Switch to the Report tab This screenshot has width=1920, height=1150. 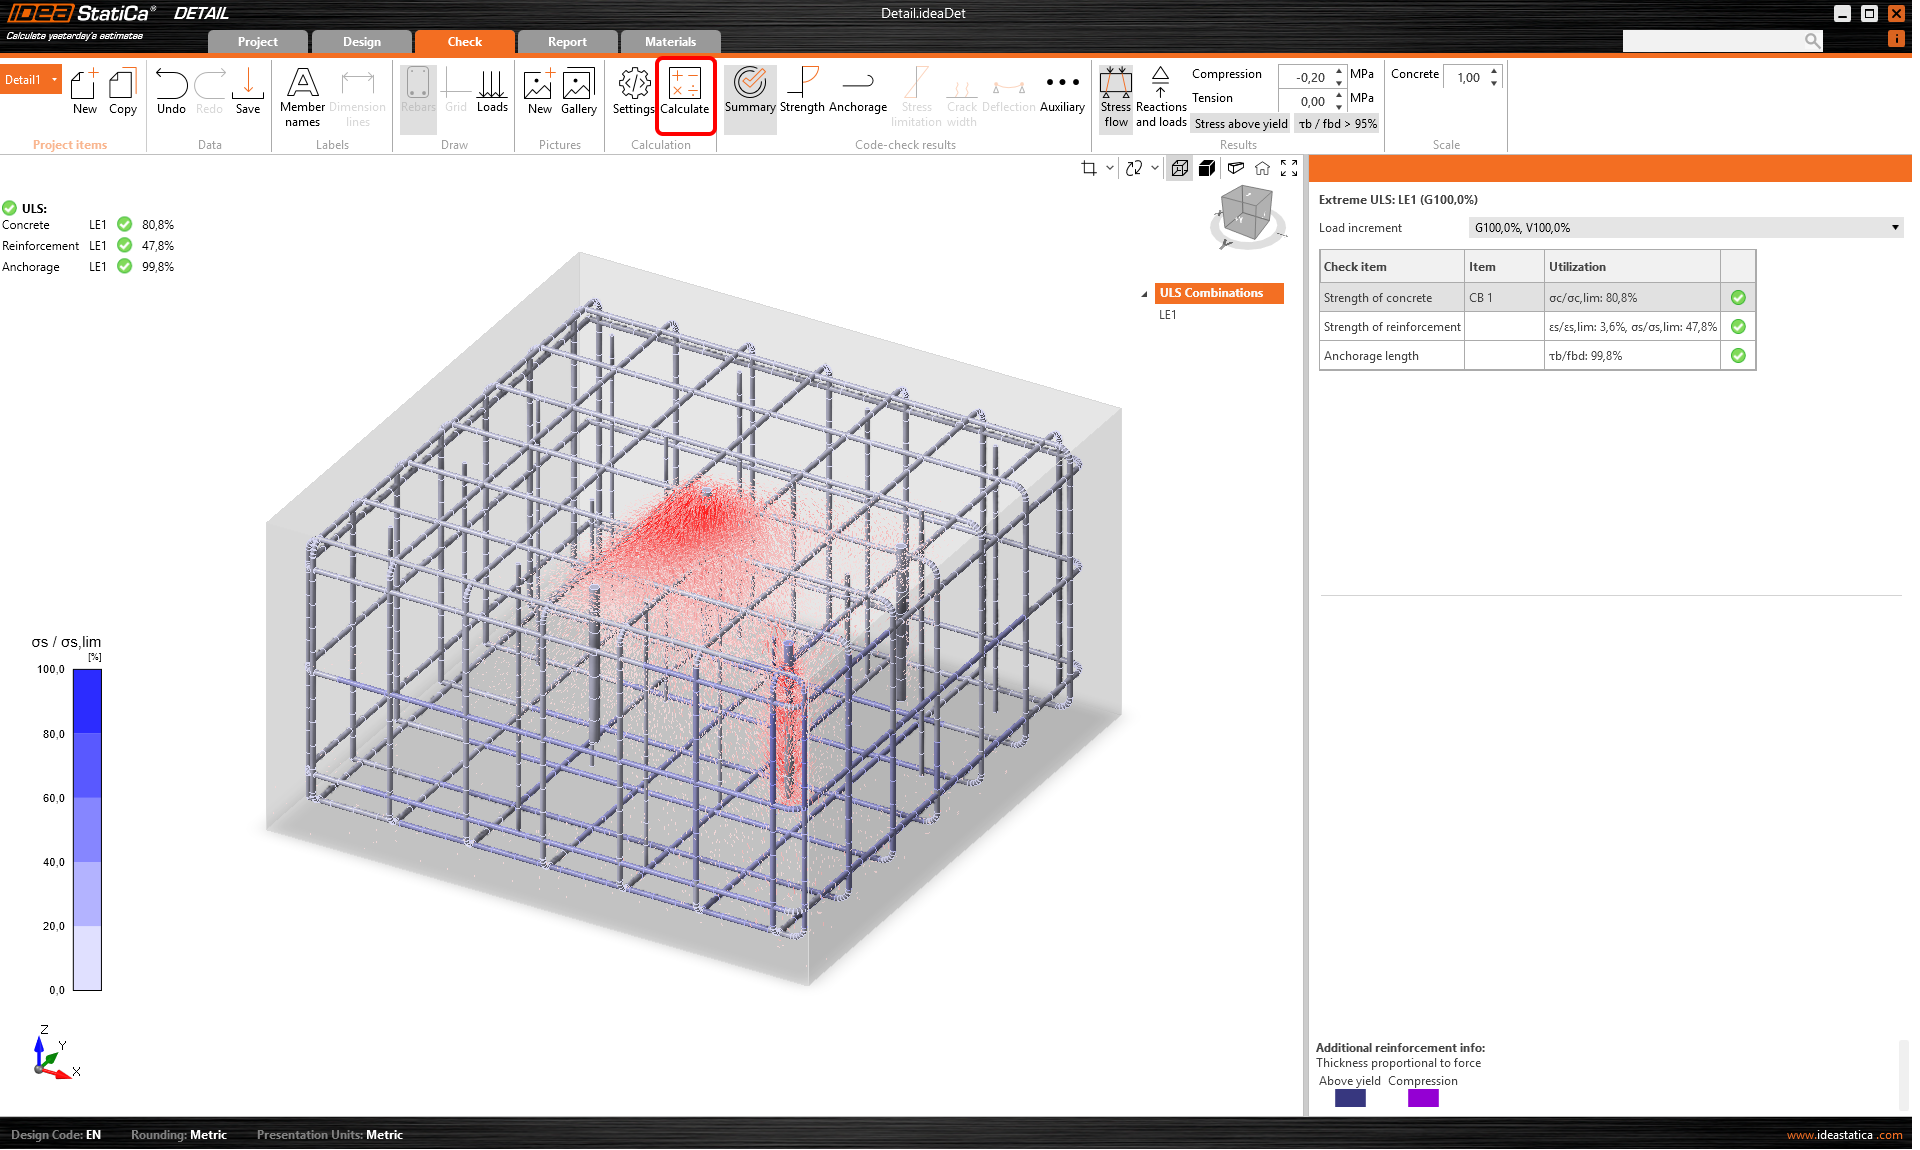567,42
